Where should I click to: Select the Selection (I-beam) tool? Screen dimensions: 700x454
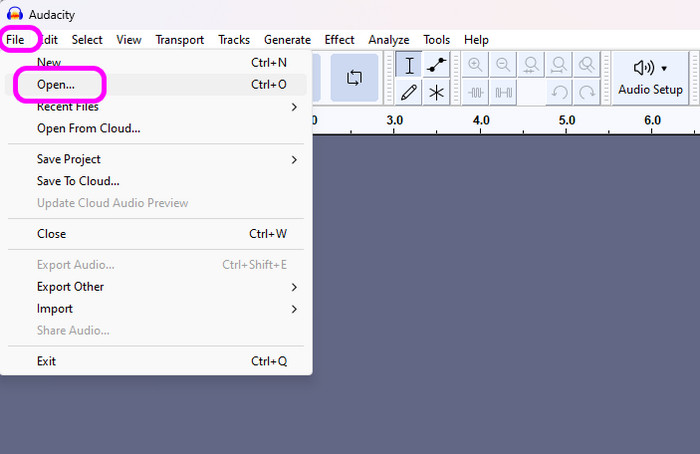pyautogui.click(x=408, y=66)
